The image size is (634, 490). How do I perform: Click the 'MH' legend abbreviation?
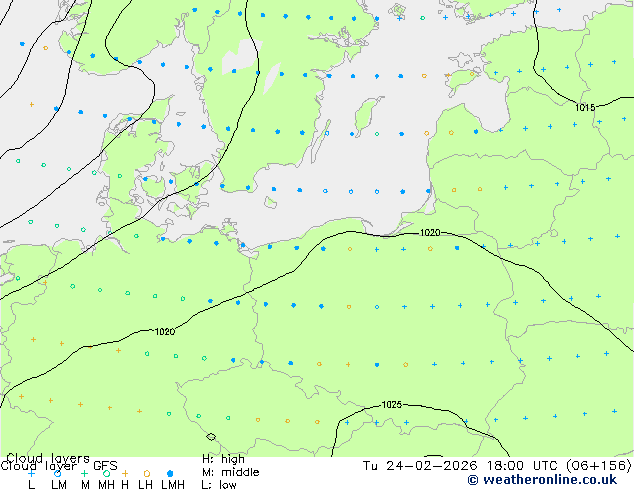pyautogui.click(x=106, y=485)
